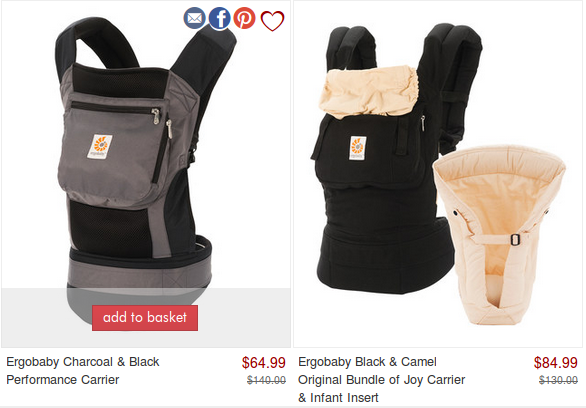Image resolution: width=586 pixels, height=408 pixels.
Task: Share the product on Facebook
Action: 219,18
